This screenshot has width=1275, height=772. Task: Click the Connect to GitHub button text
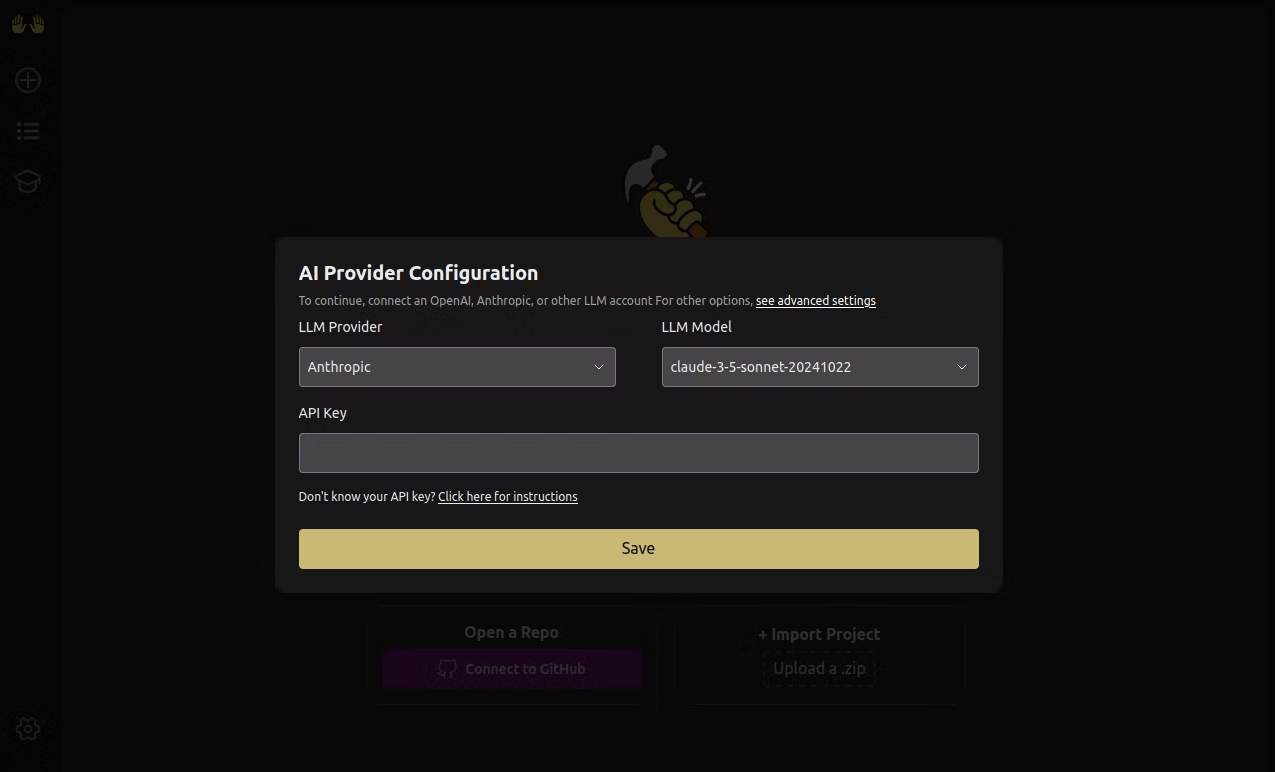coord(525,669)
